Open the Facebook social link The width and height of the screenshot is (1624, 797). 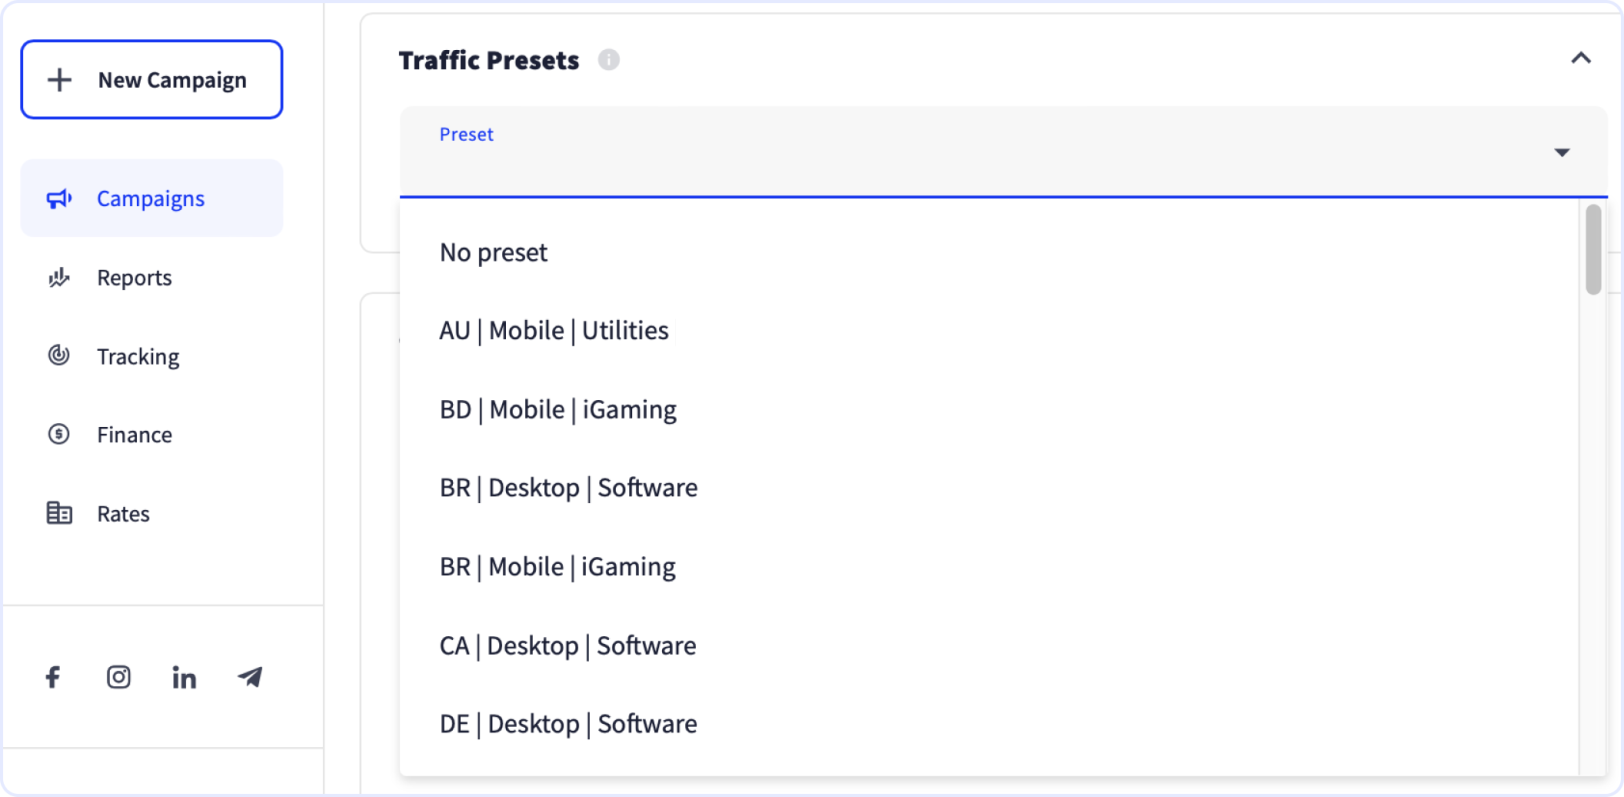[x=53, y=677]
